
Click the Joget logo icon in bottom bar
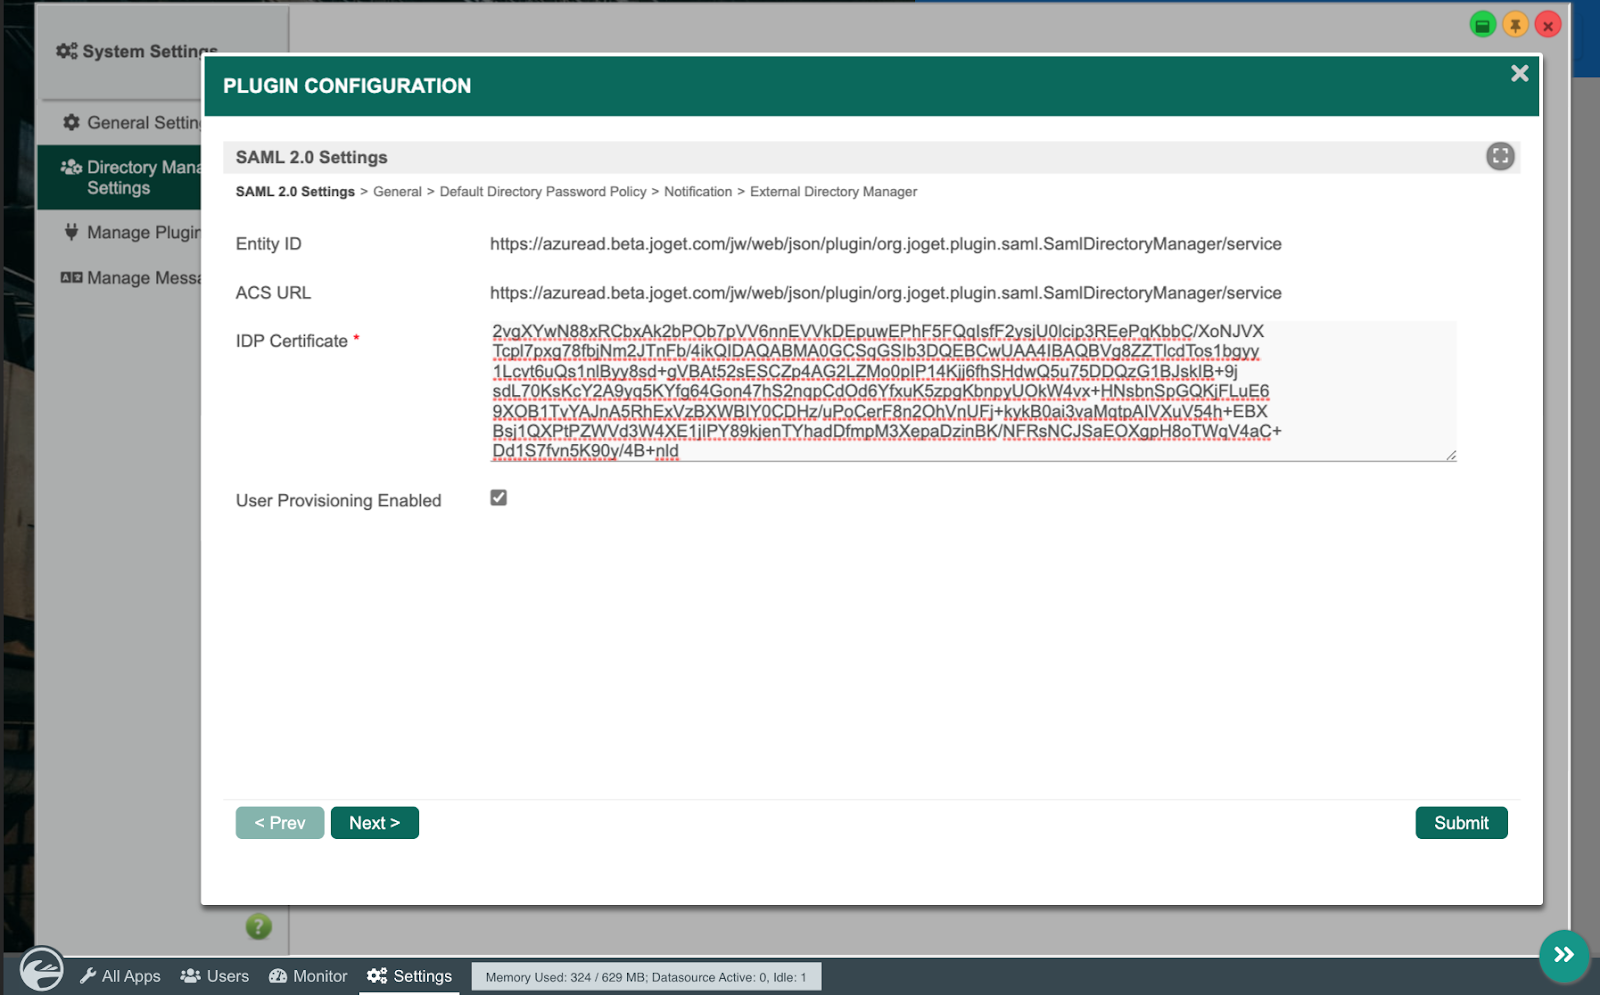[x=42, y=969]
